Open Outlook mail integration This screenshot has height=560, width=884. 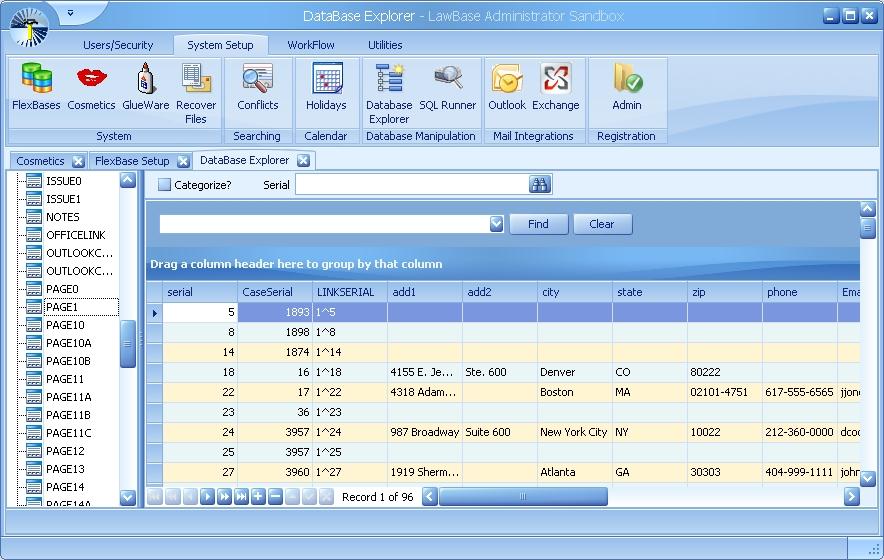[507, 86]
